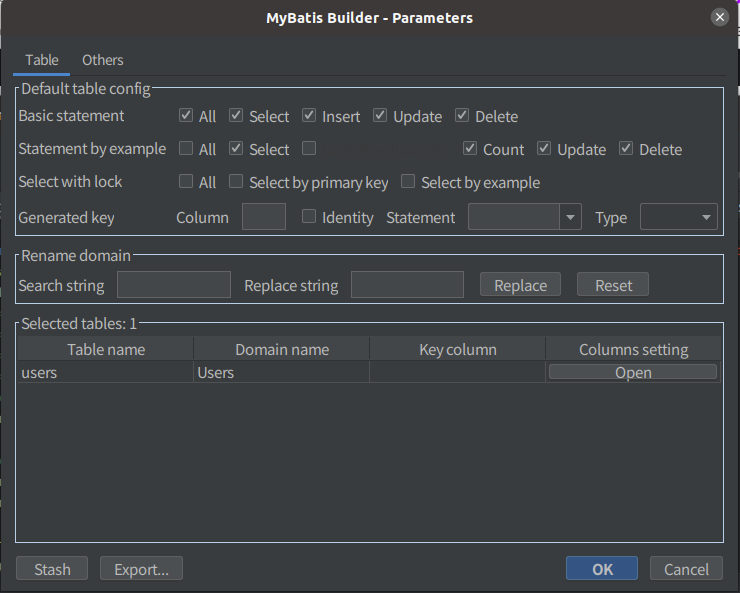Enable the Identity checkbox
The image size is (740, 593).
309,217
